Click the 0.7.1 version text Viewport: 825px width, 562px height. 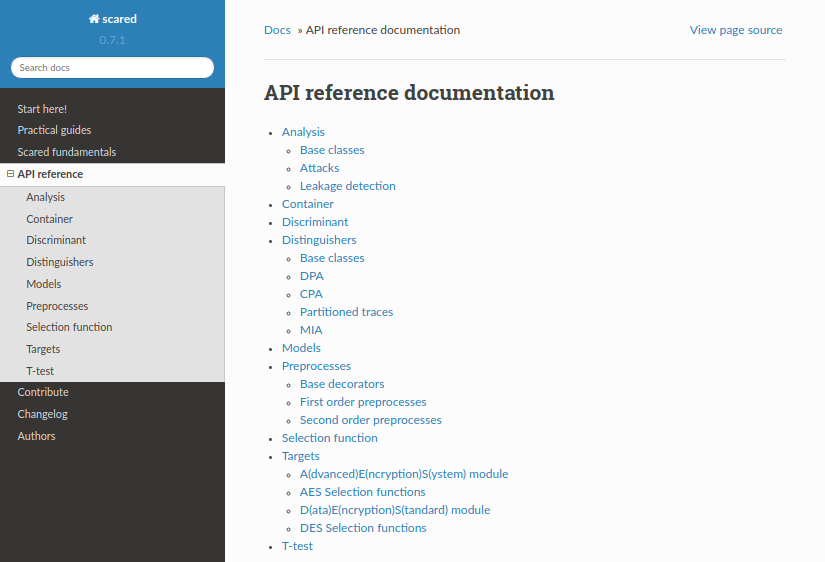[x=112, y=40]
